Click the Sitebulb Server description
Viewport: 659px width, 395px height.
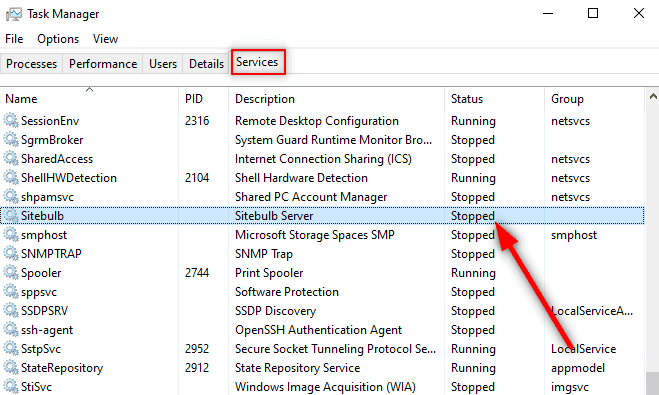(274, 216)
